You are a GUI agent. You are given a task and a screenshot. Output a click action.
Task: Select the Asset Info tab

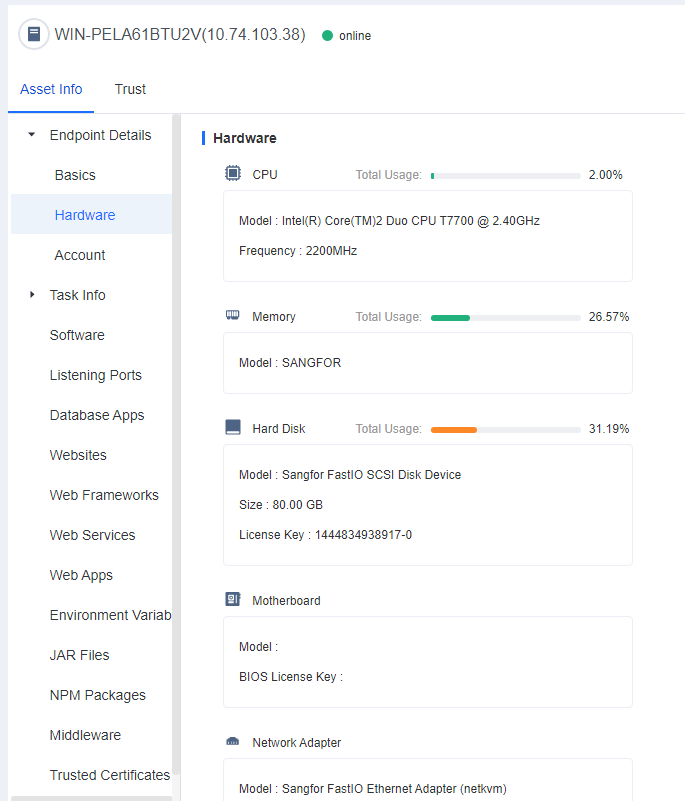pyautogui.click(x=51, y=89)
